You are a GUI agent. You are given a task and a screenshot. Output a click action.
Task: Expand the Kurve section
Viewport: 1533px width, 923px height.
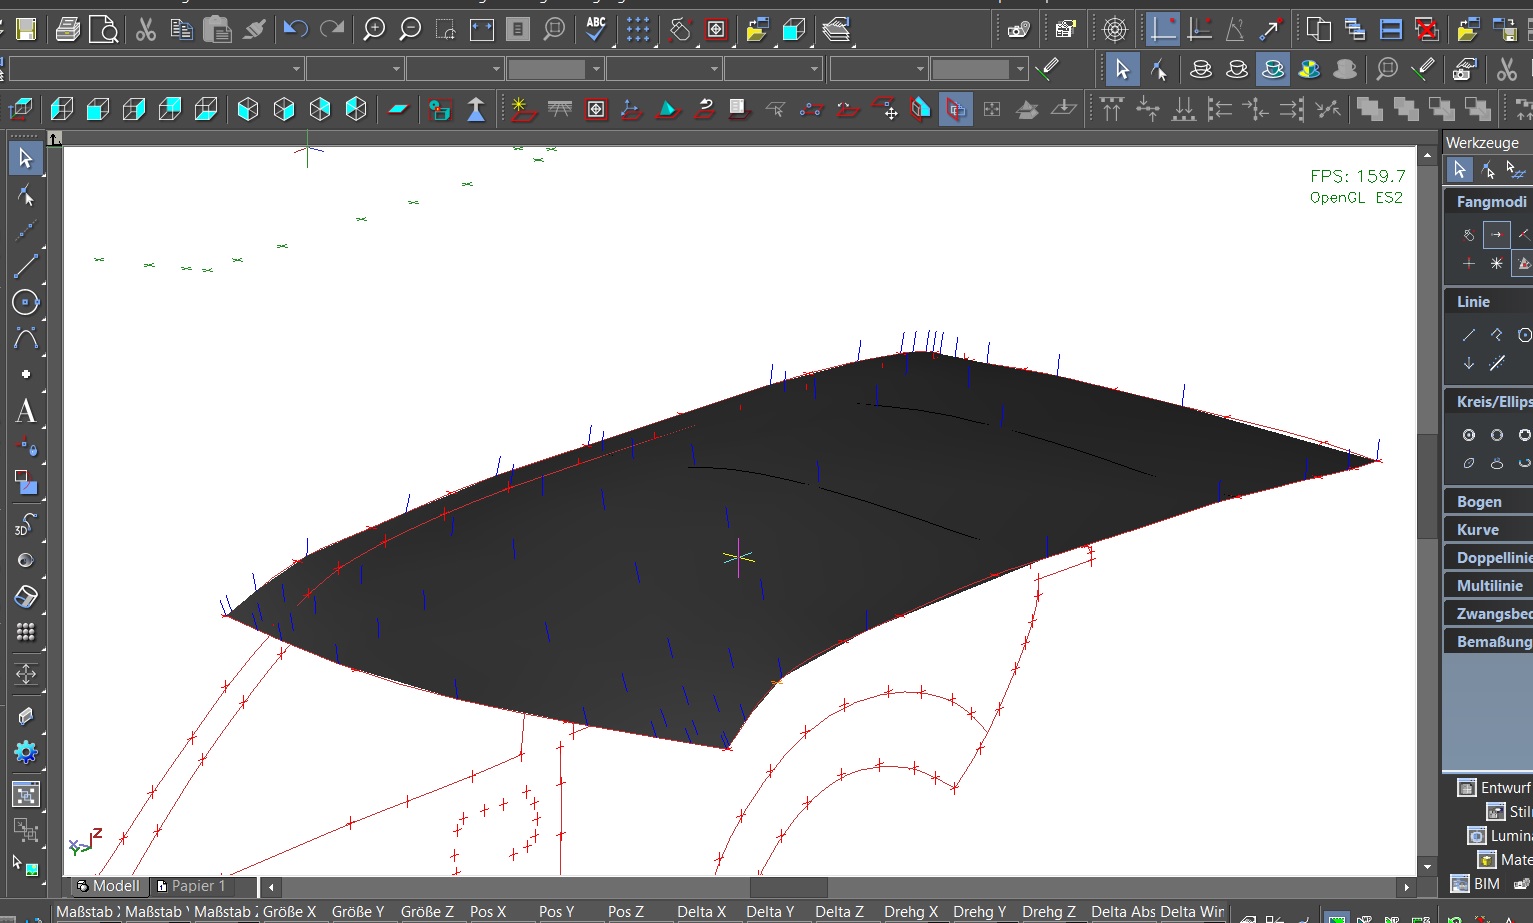click(x=1477, y=529)
